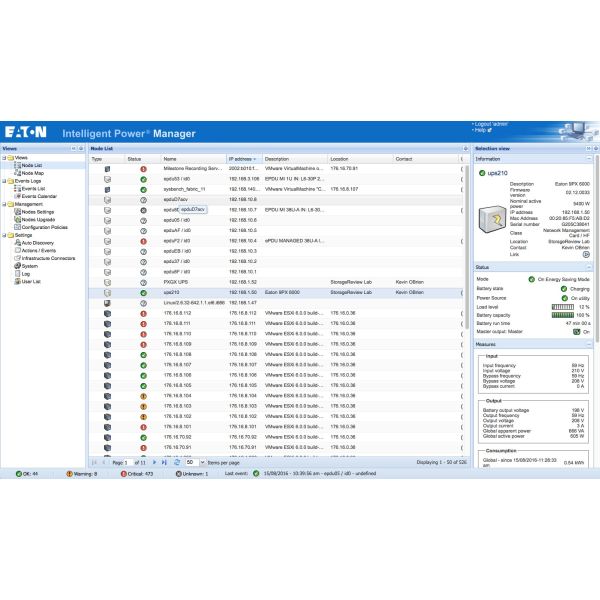Go to the next page
This screenshot has width=600, height=600.
coord(154,462)
